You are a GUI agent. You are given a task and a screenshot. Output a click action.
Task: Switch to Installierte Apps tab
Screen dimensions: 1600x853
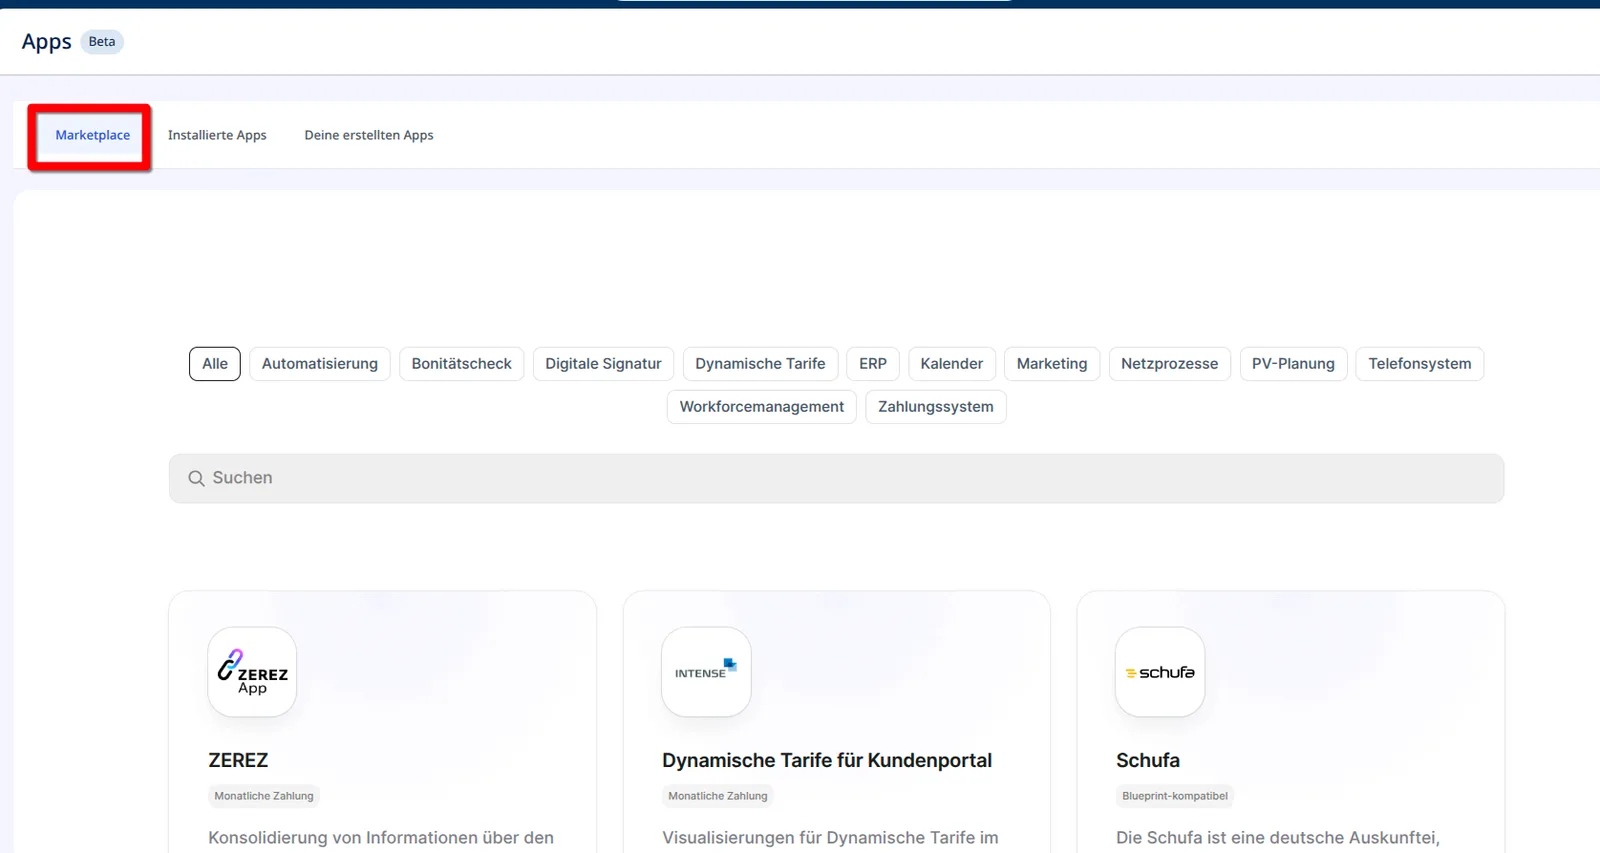(217, 135)
